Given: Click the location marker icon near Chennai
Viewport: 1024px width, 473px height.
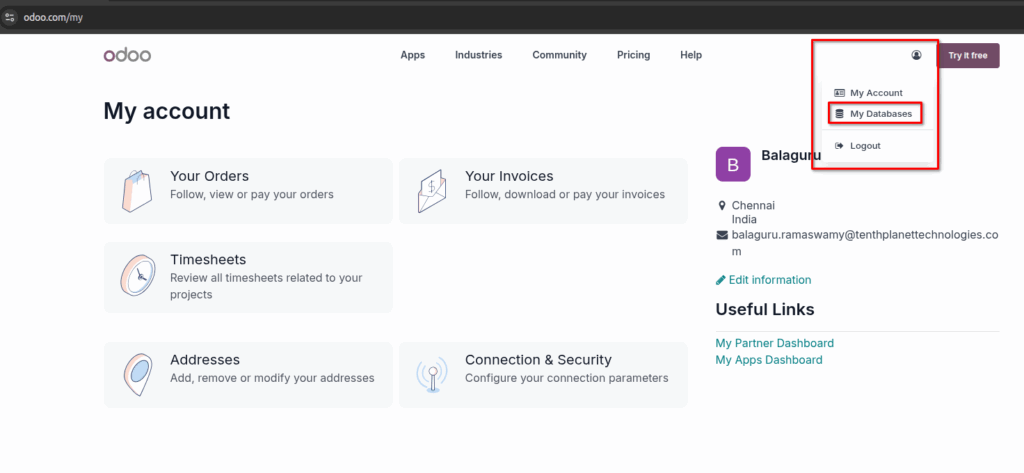Looking at the screenshot, I should tap(721, 206).
